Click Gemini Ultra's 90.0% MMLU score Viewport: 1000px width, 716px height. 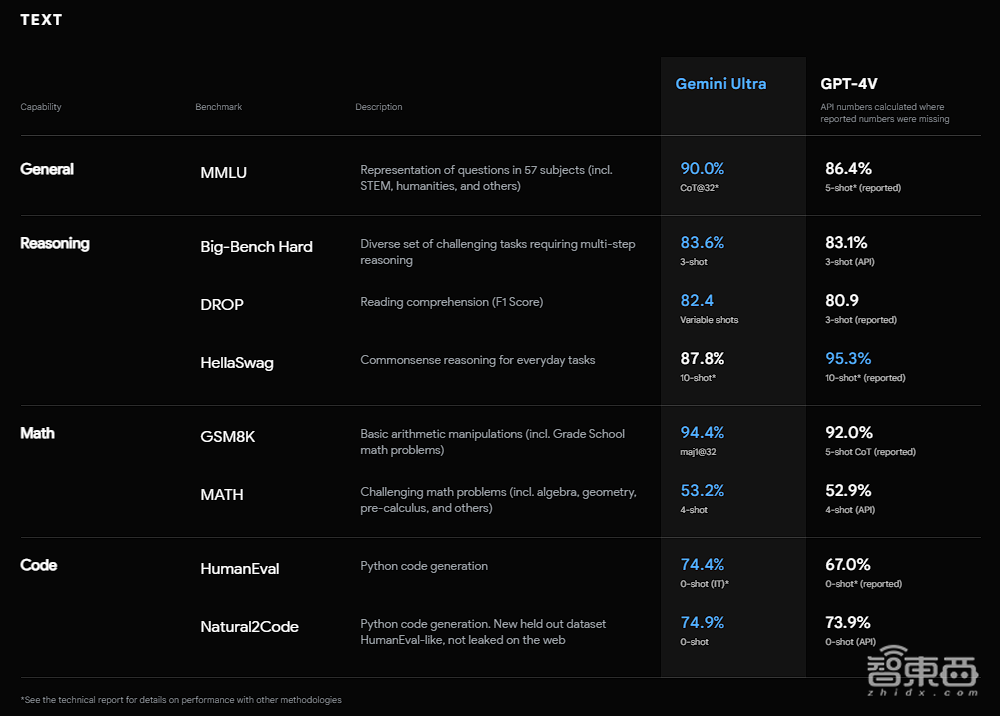tap(702, 169)
